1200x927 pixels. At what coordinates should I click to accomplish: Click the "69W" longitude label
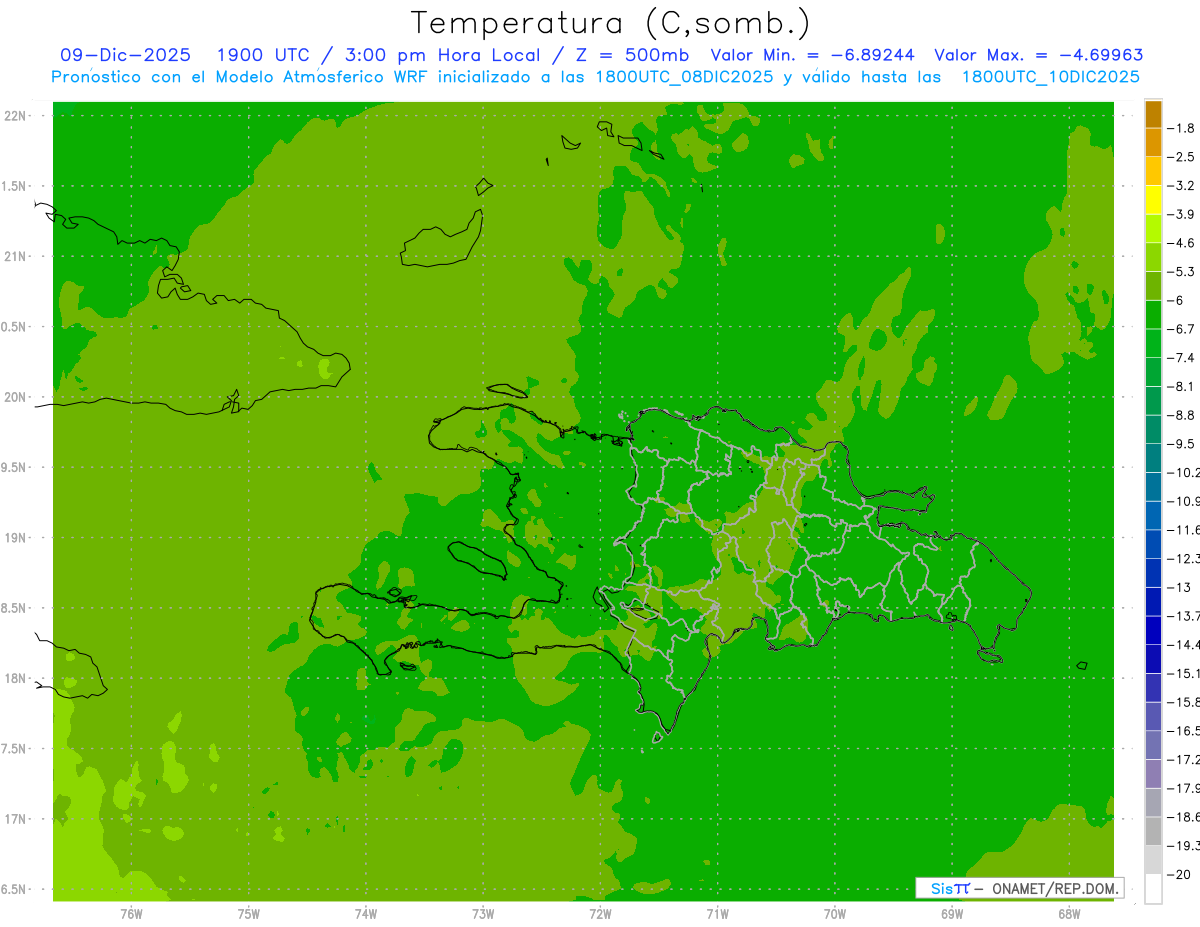click(952, 913)
